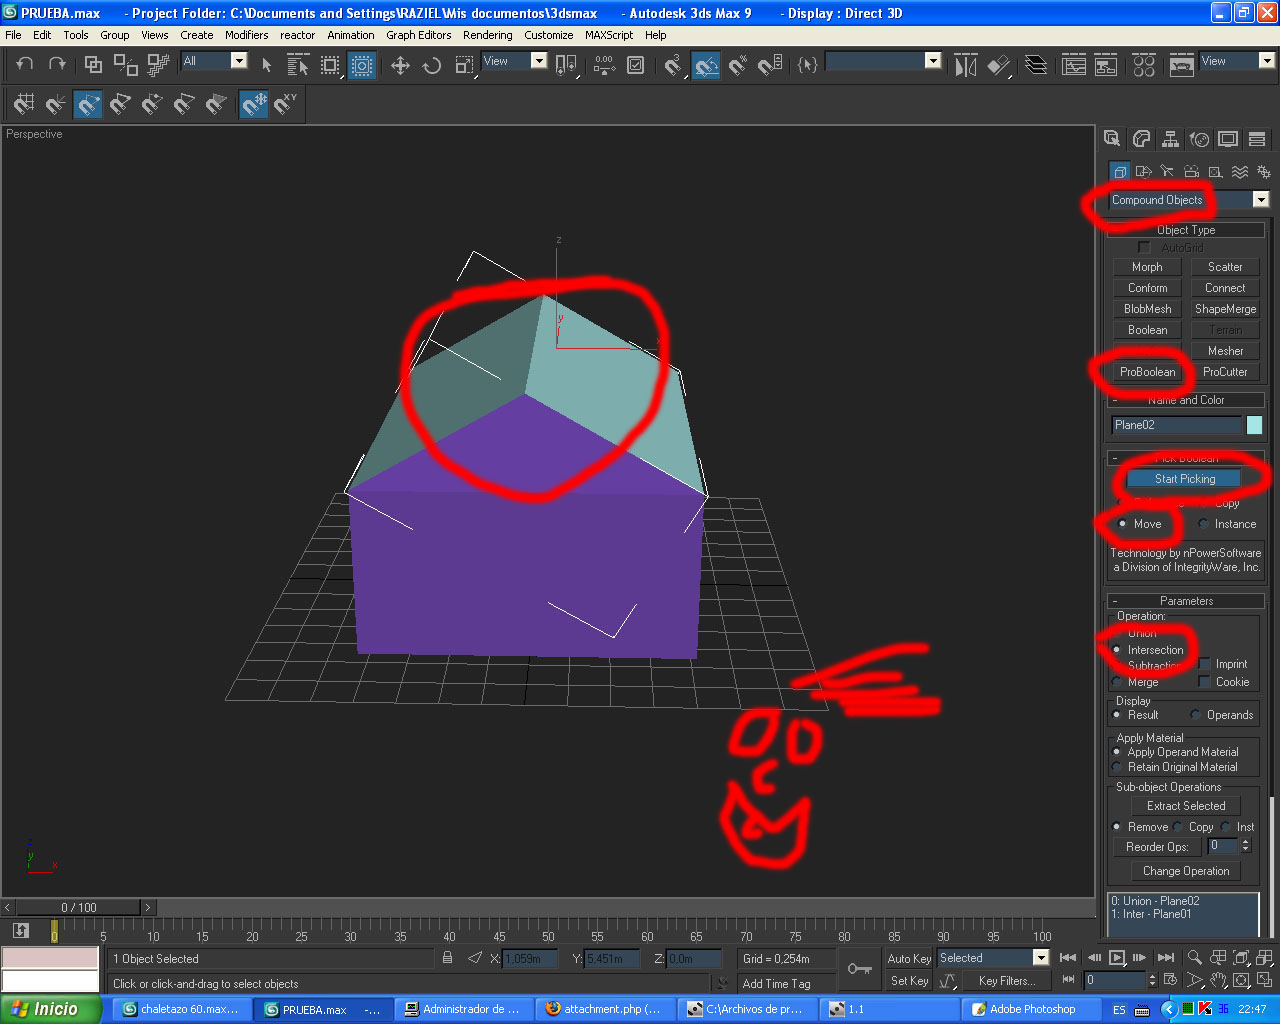1280x1024 pixels.
Task: Activate the Pan View hand icon
Action: click(x=1217, y=981)
